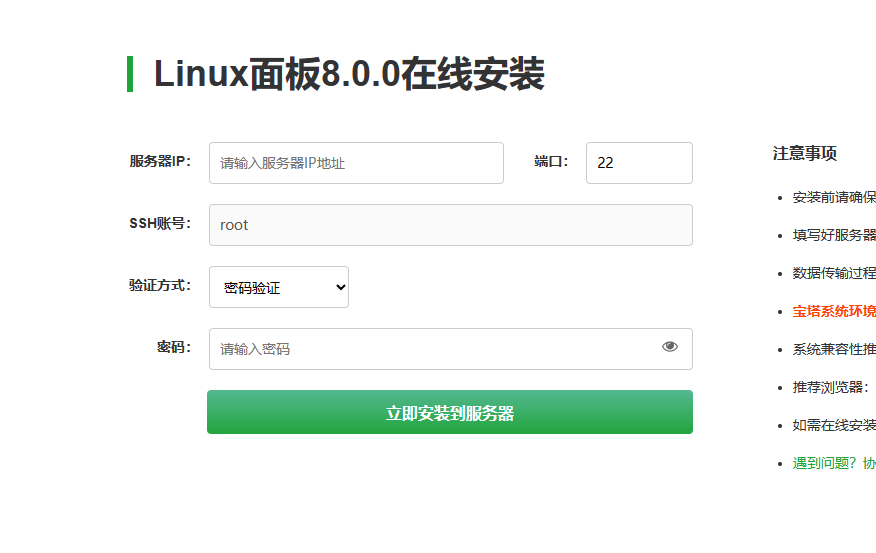Screen dimensions: 876x553
Task: Click the 推荐浏览器 note item
Action: click(x=831, y=387)
